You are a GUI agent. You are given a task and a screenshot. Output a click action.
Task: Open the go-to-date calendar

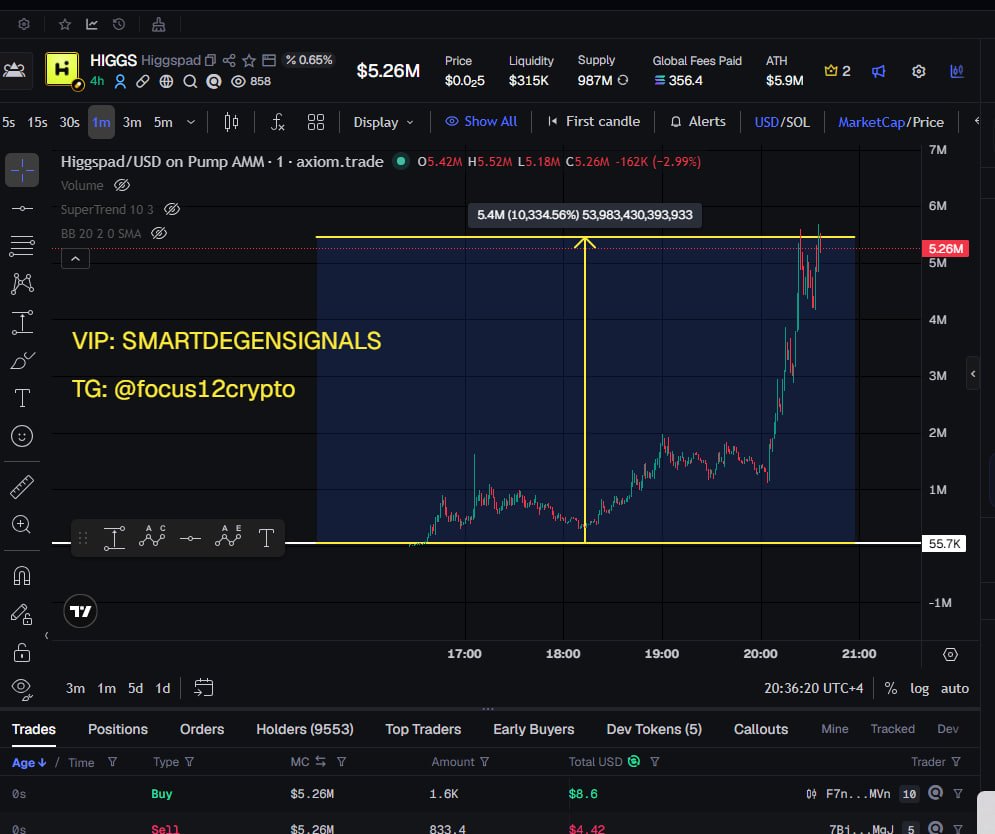tap(204, 687)
